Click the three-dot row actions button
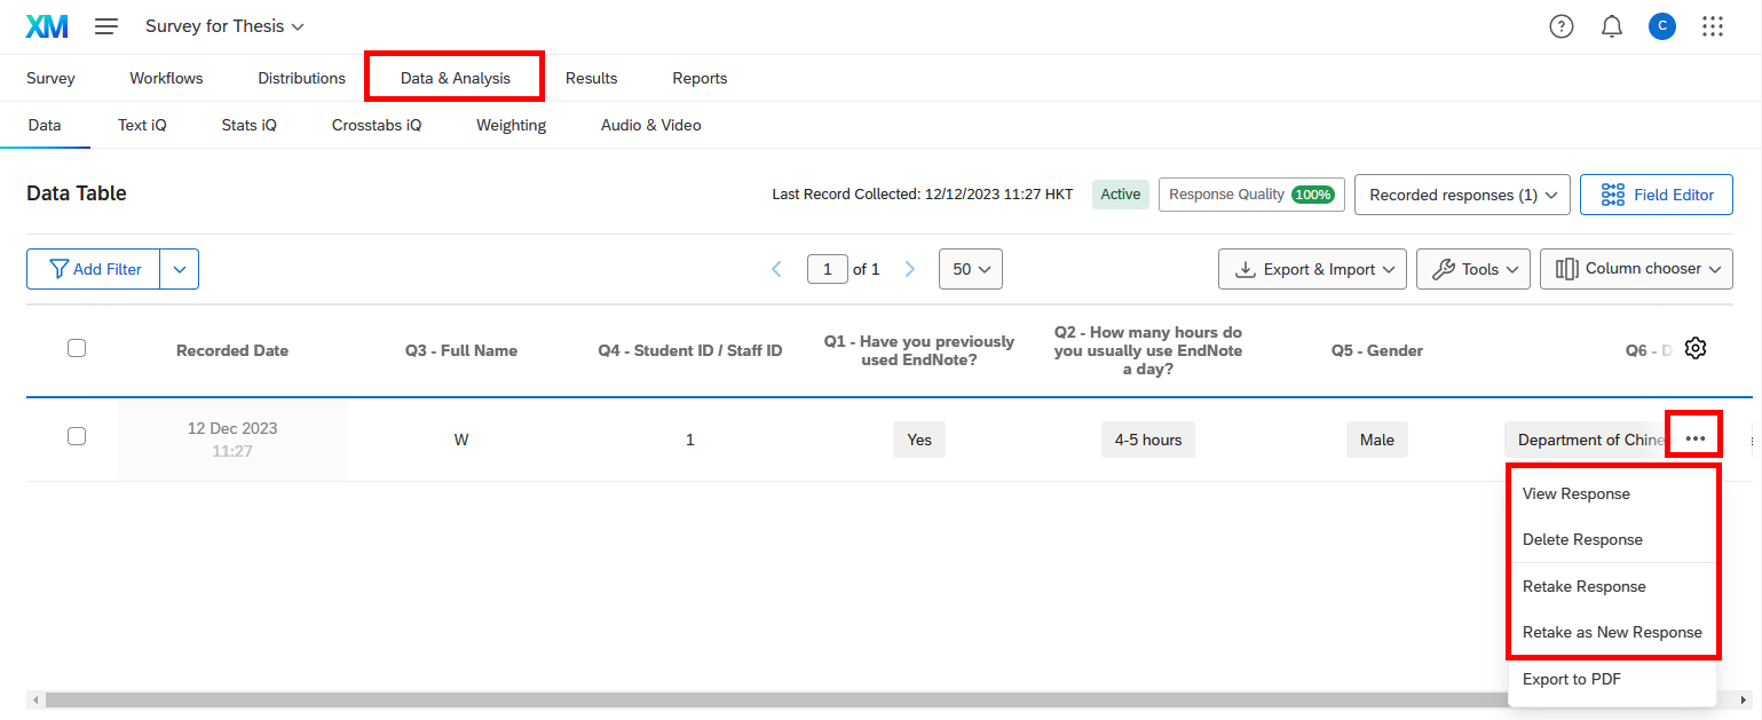Screen dimensions: 1762x720 click(1694, 438)
